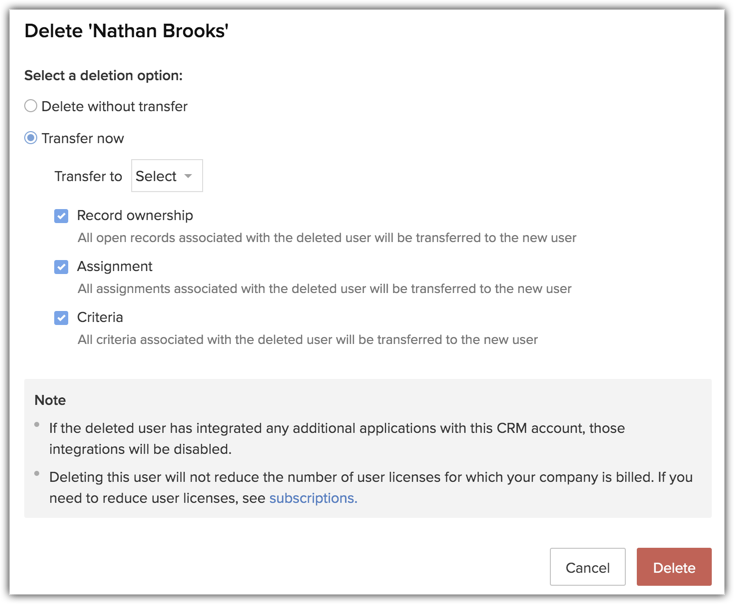
Task: Select the "Delete without transfer" radio button
Action: click(31, 106)
